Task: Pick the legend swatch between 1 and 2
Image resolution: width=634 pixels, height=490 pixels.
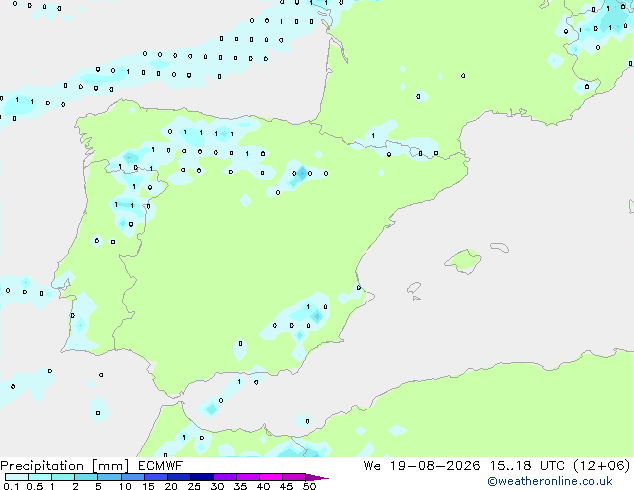Action: tap(63, 477)
